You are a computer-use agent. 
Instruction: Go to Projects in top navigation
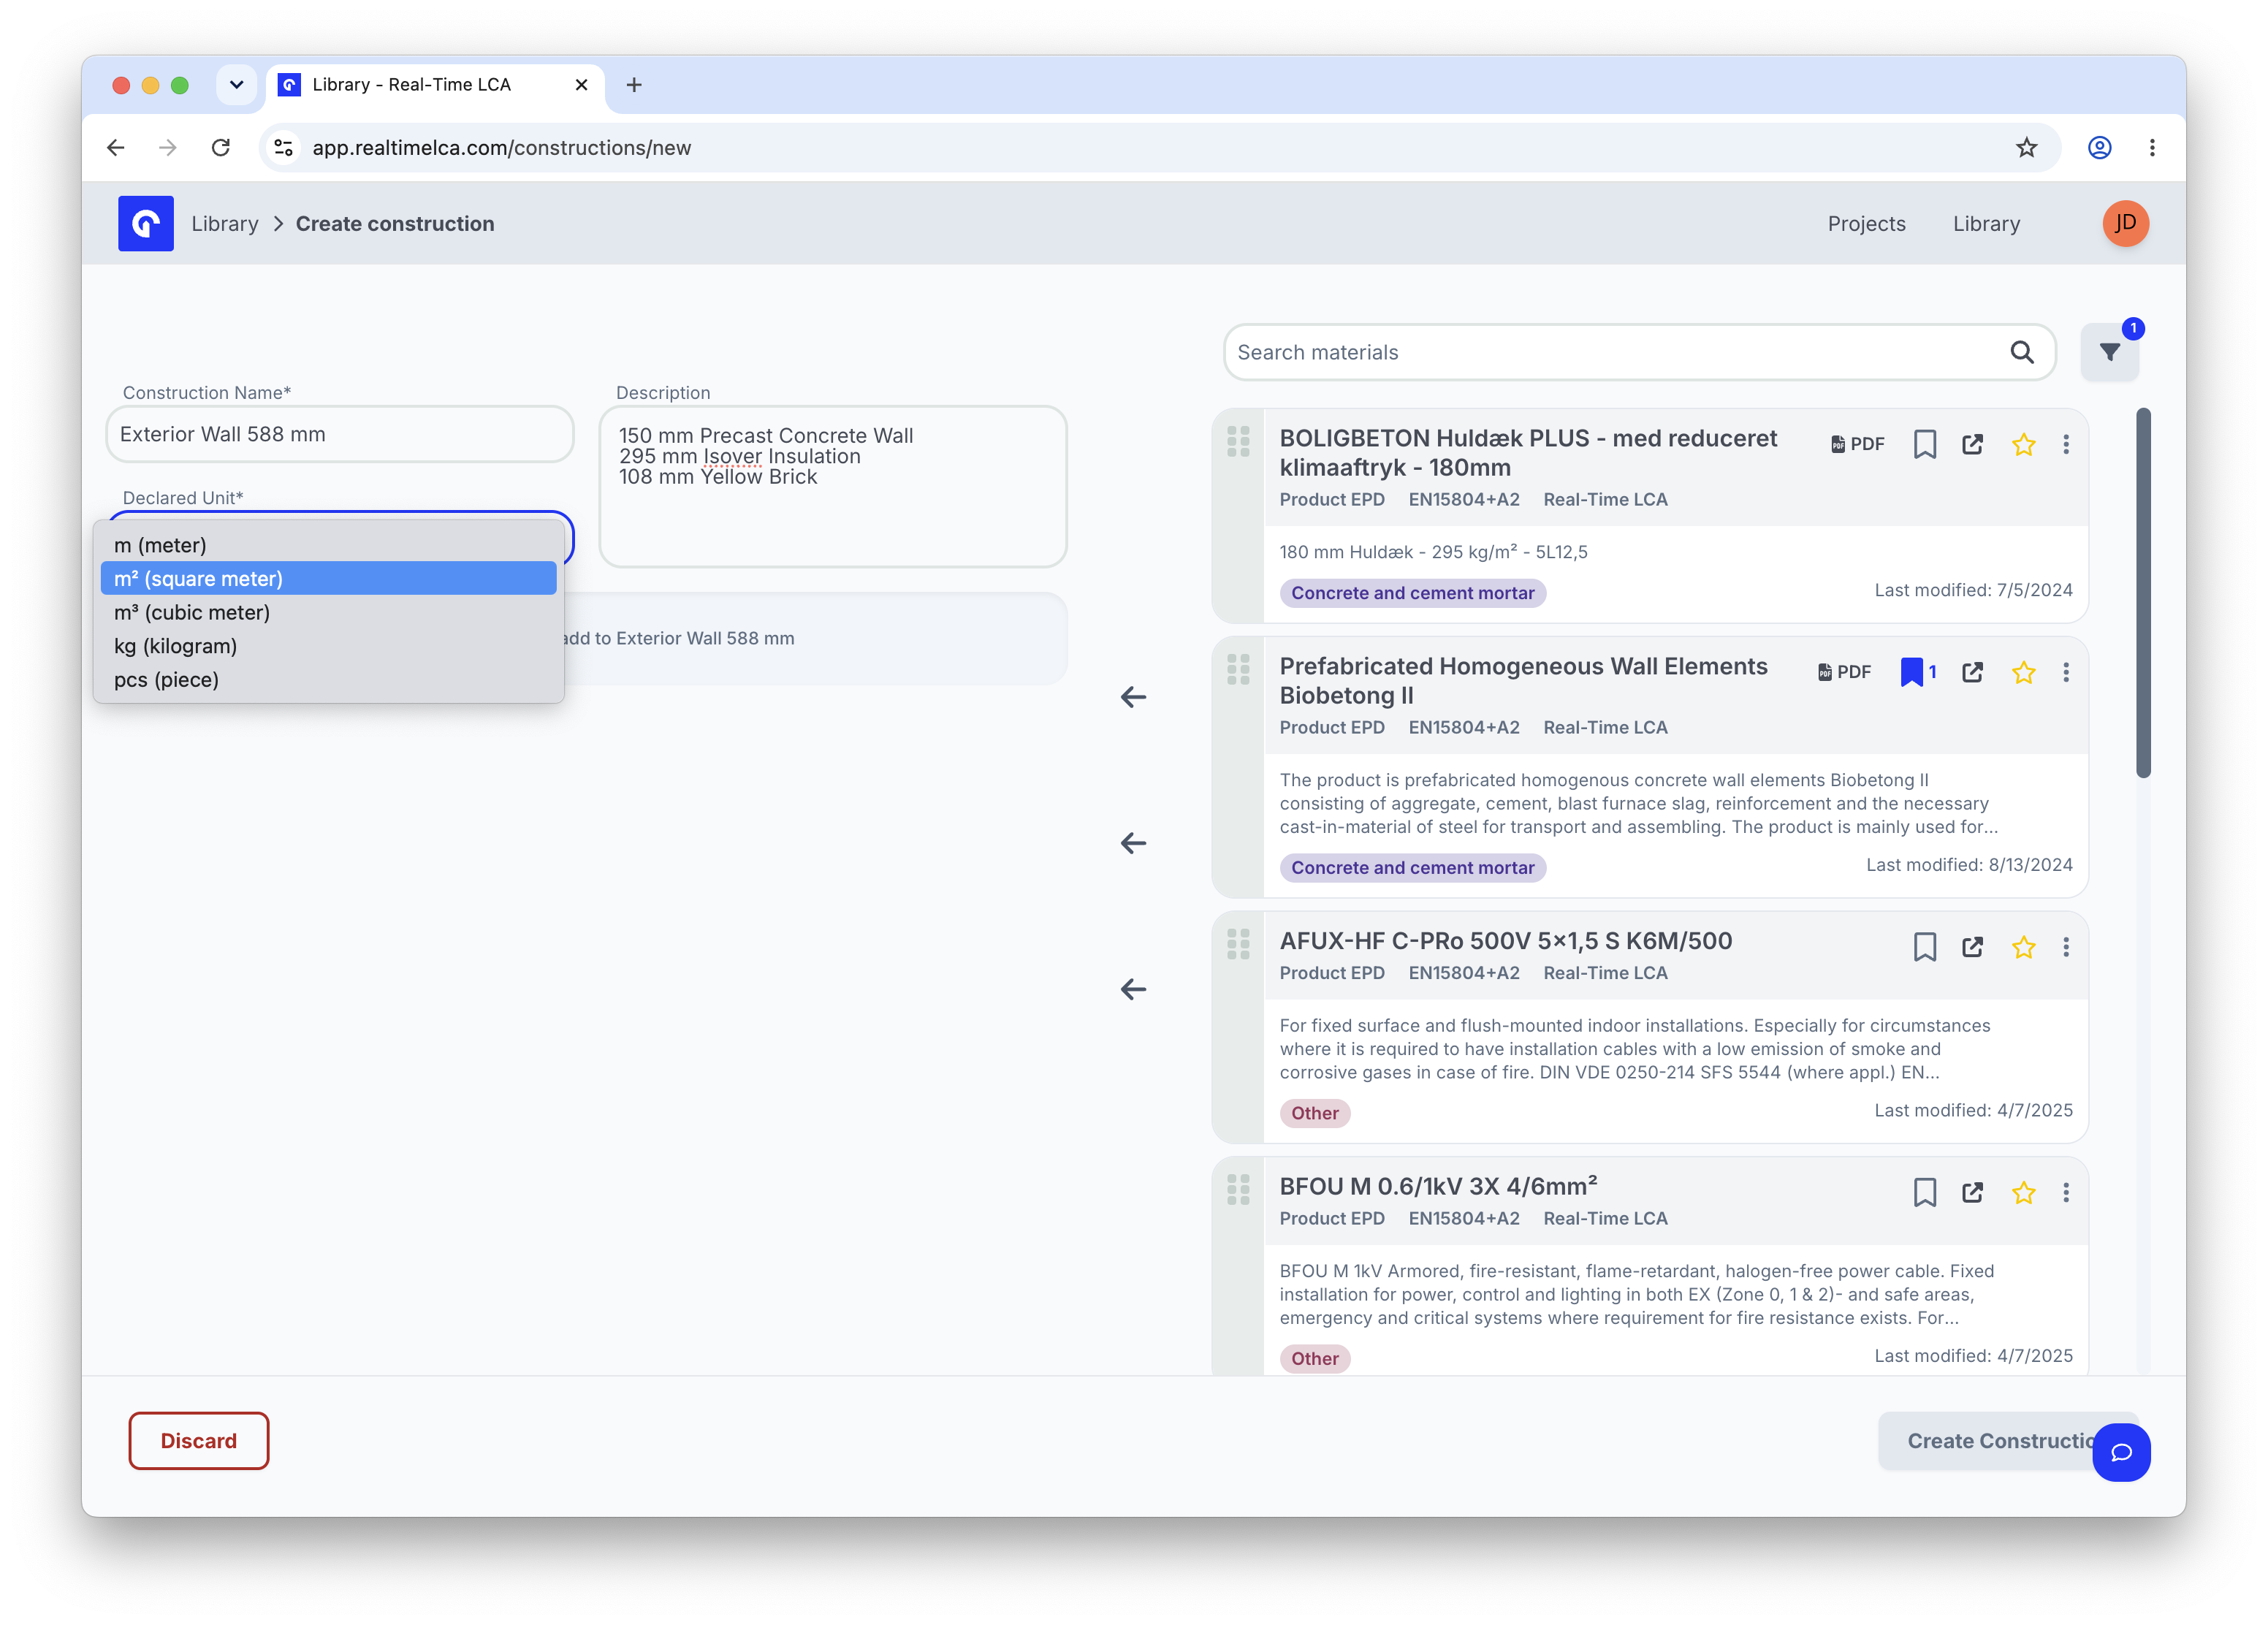click(x=1866, y=224)
